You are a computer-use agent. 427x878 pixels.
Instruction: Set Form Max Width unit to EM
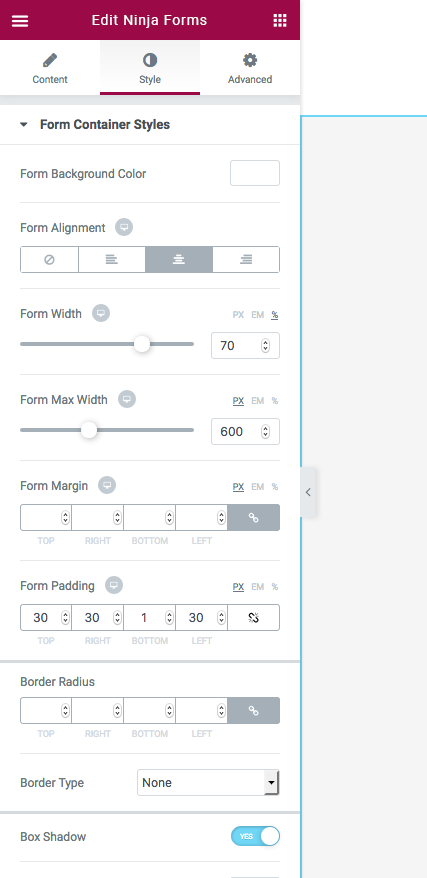[257, 401]
